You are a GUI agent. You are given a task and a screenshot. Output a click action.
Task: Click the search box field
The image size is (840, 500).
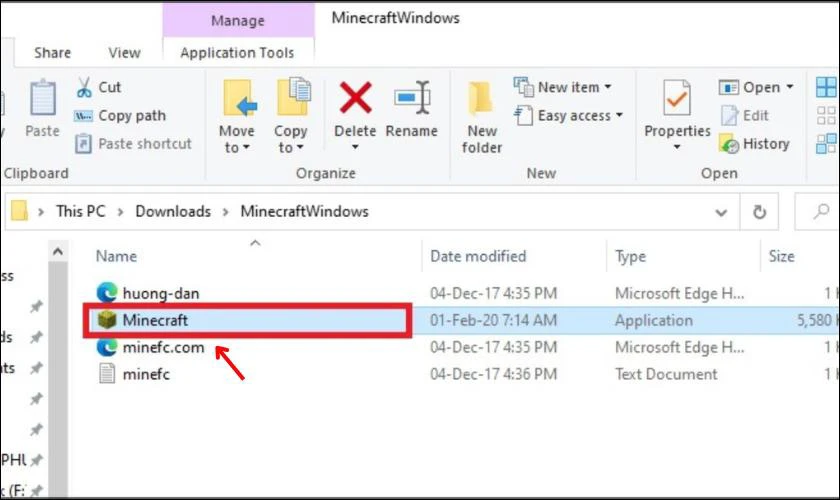click(x=818, y=212)
